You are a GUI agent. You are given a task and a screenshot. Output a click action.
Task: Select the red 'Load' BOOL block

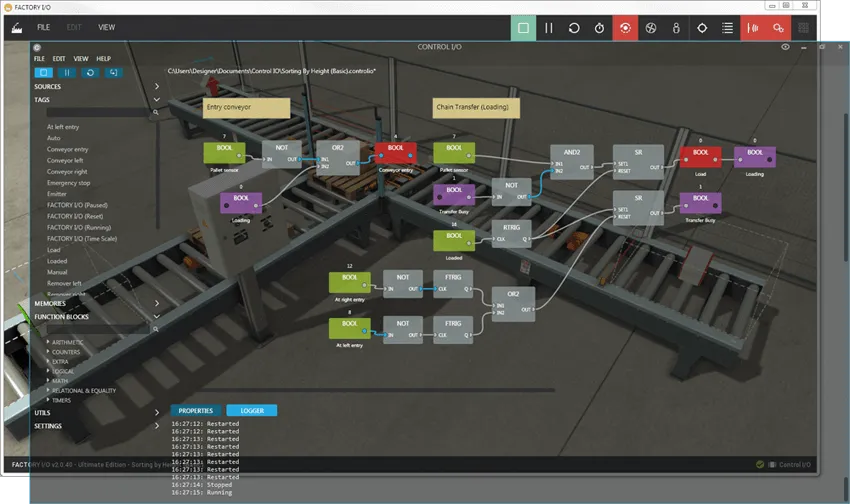click(x=700, y=157)
